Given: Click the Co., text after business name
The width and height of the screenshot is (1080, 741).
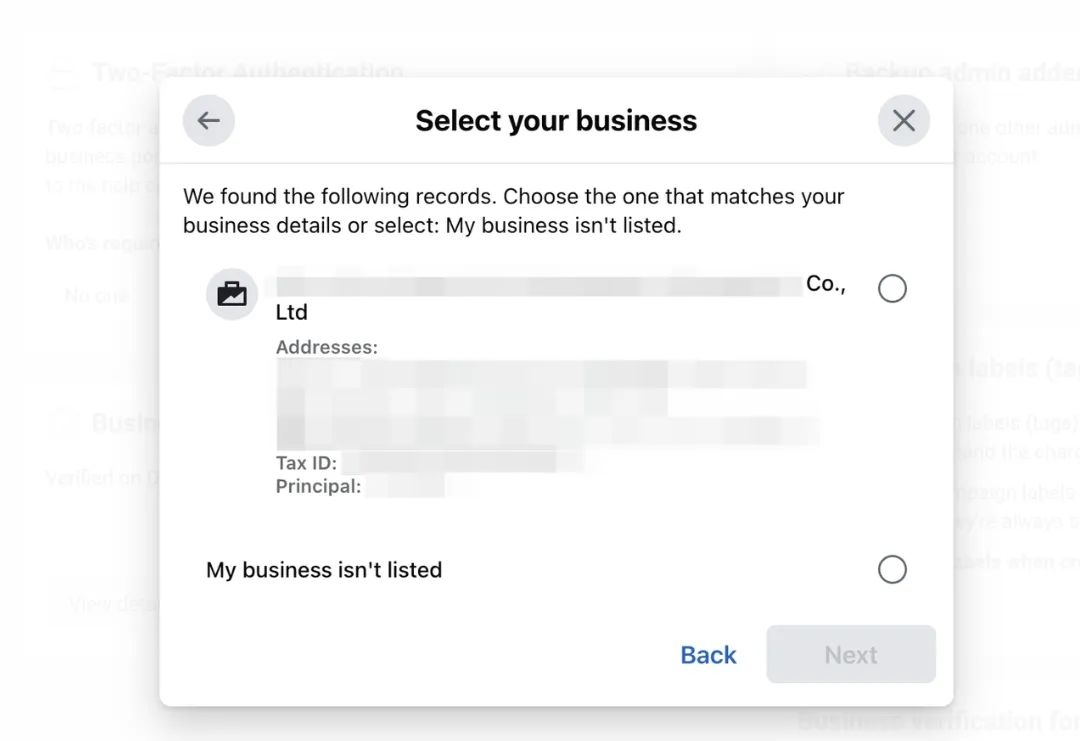Looking at the screenshot, I should click(826, 284).
